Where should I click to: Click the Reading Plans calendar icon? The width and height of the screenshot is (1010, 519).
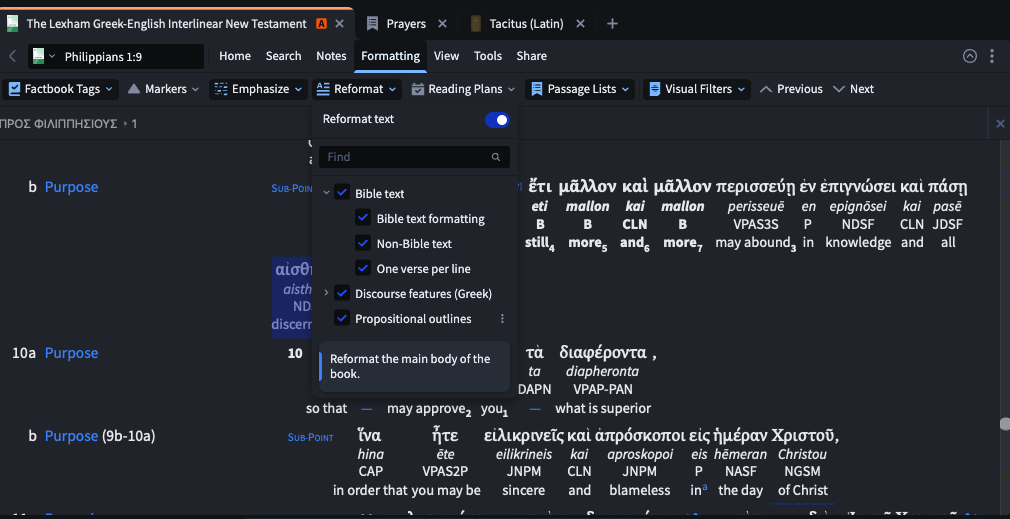click(418, 89)
